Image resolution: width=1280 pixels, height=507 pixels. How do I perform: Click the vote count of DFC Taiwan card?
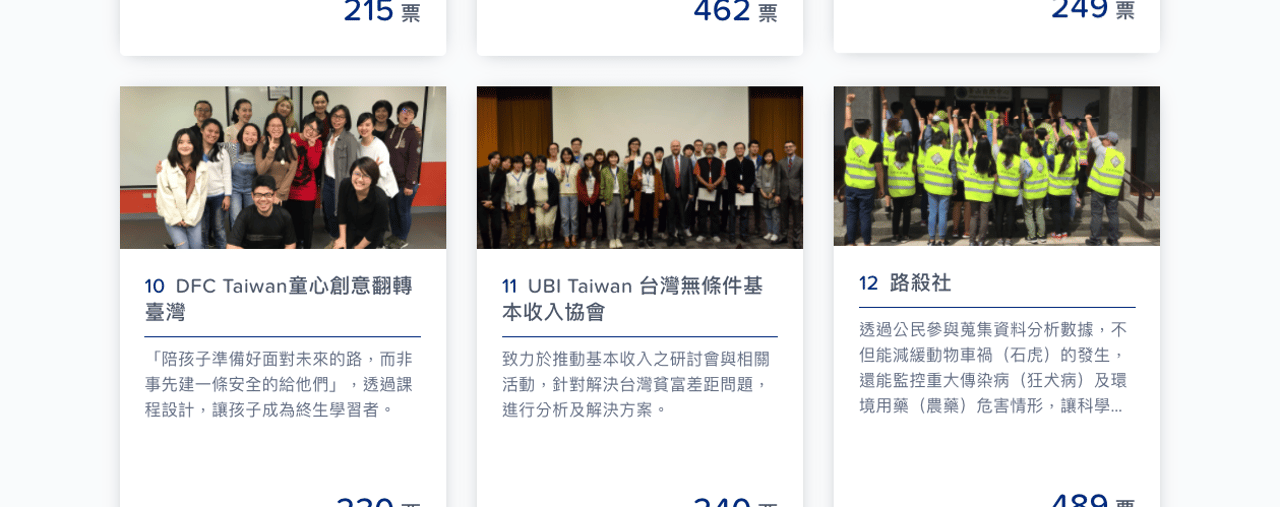(378, 500)
